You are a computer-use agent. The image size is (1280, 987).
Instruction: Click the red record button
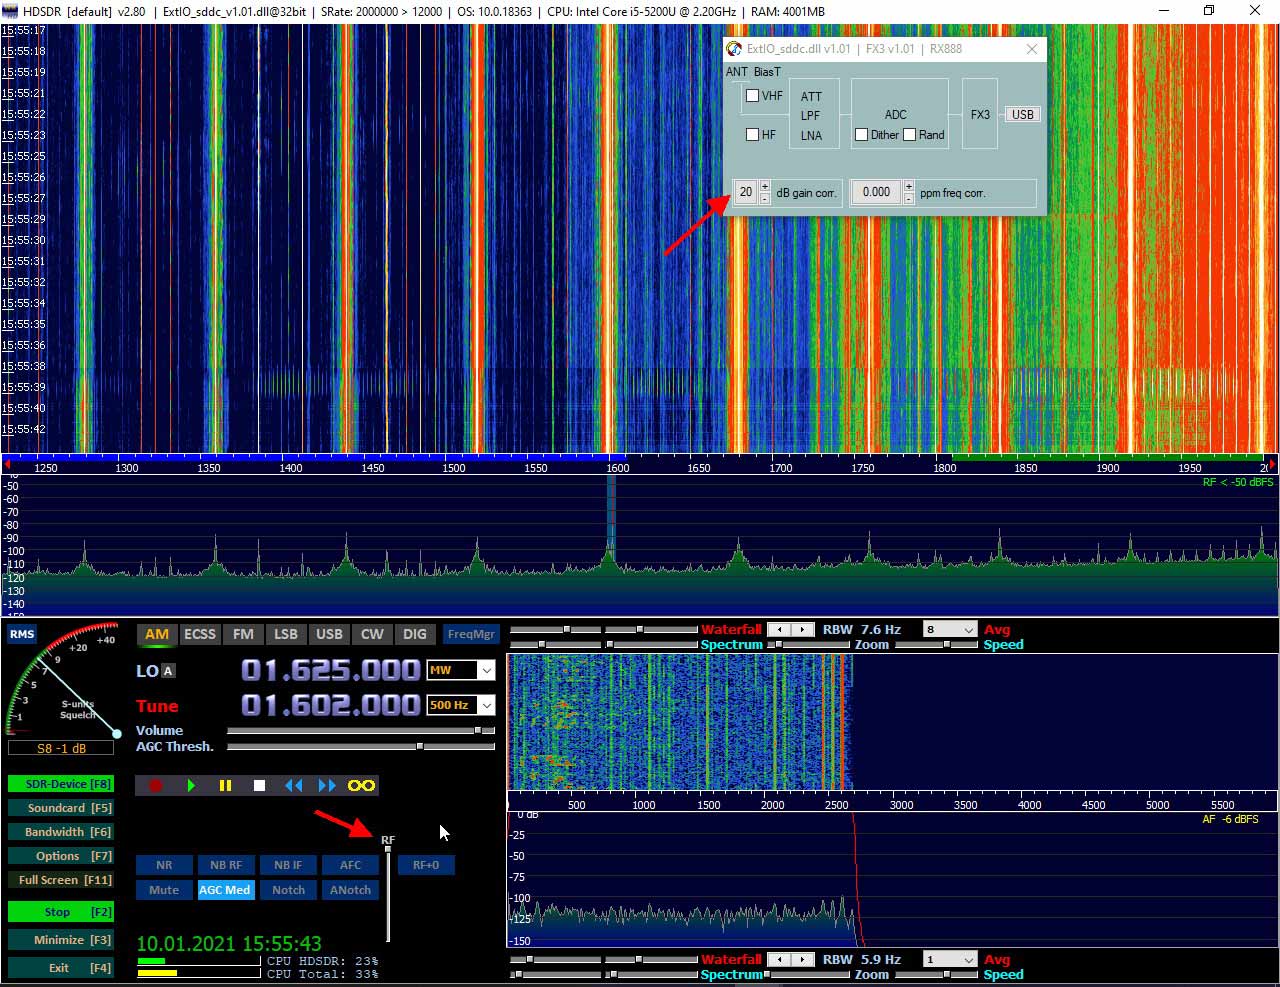tap(155, 786)
